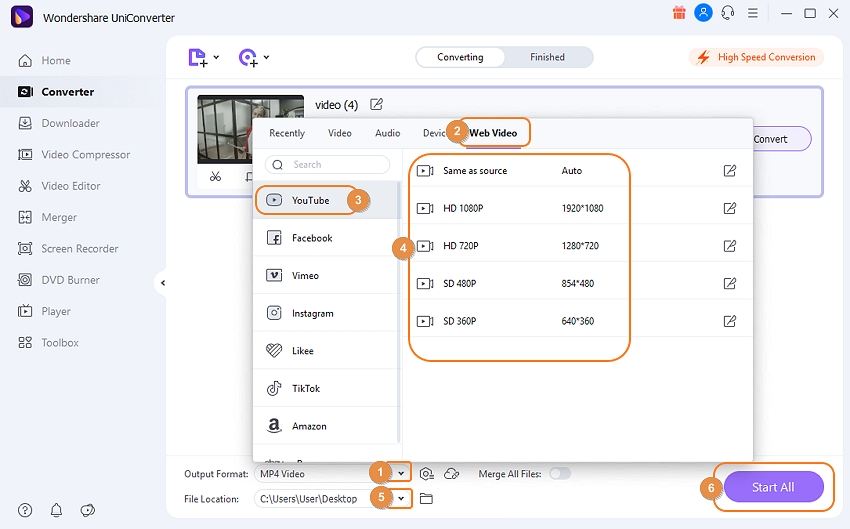Image resolution: width=850 pixels, height=529 pixels.
Task: Select SD 480P 854*480 preset
Action: point(580,283)
